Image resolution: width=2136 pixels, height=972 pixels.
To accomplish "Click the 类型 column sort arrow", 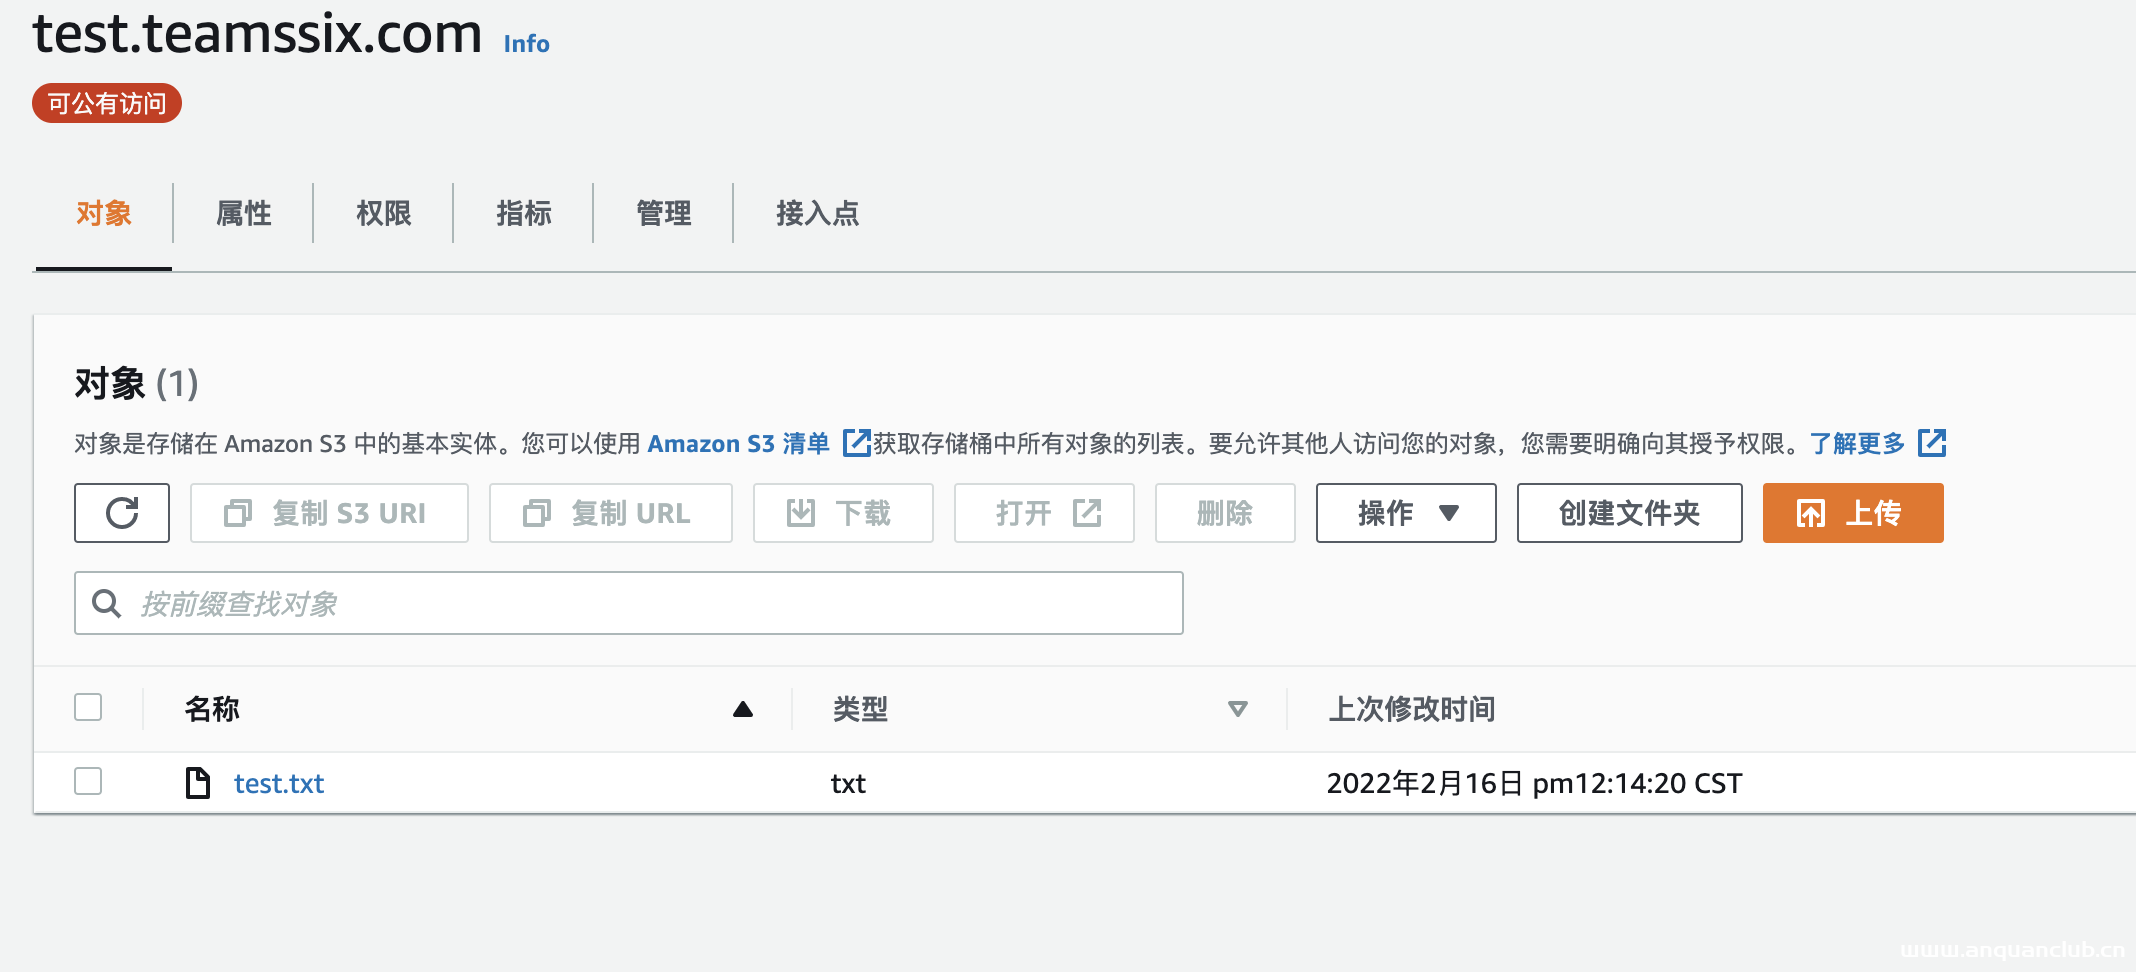I will tap(1237, 709).
